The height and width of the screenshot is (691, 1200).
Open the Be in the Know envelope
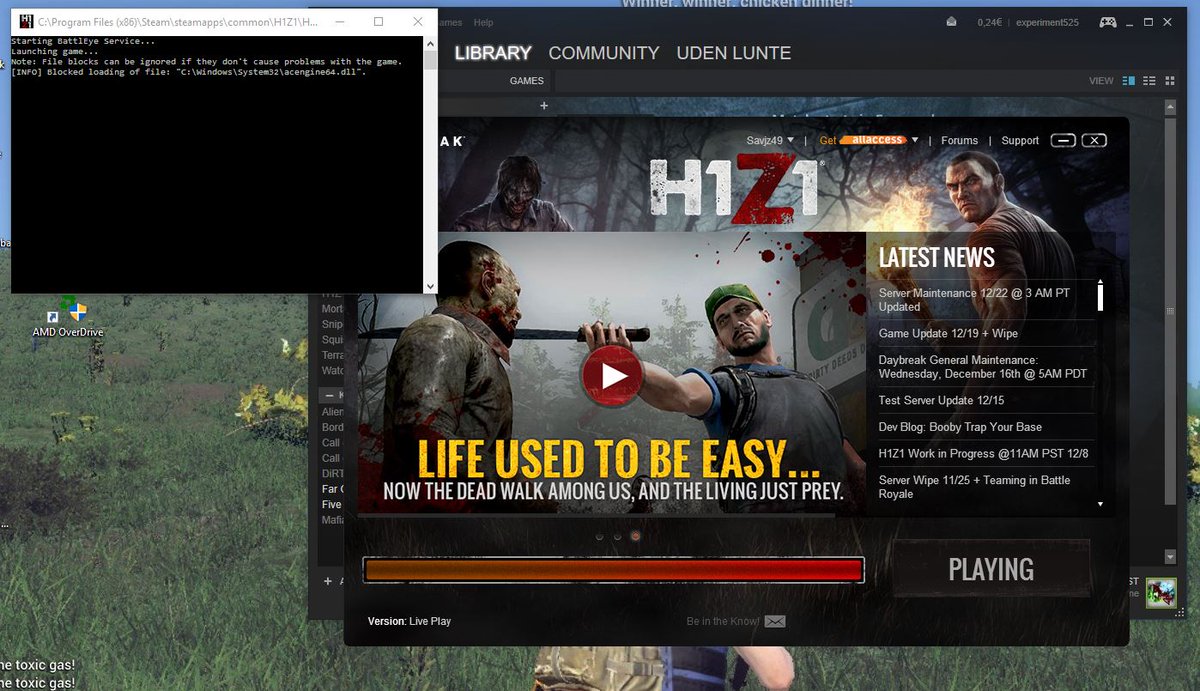tap(775, 621)
